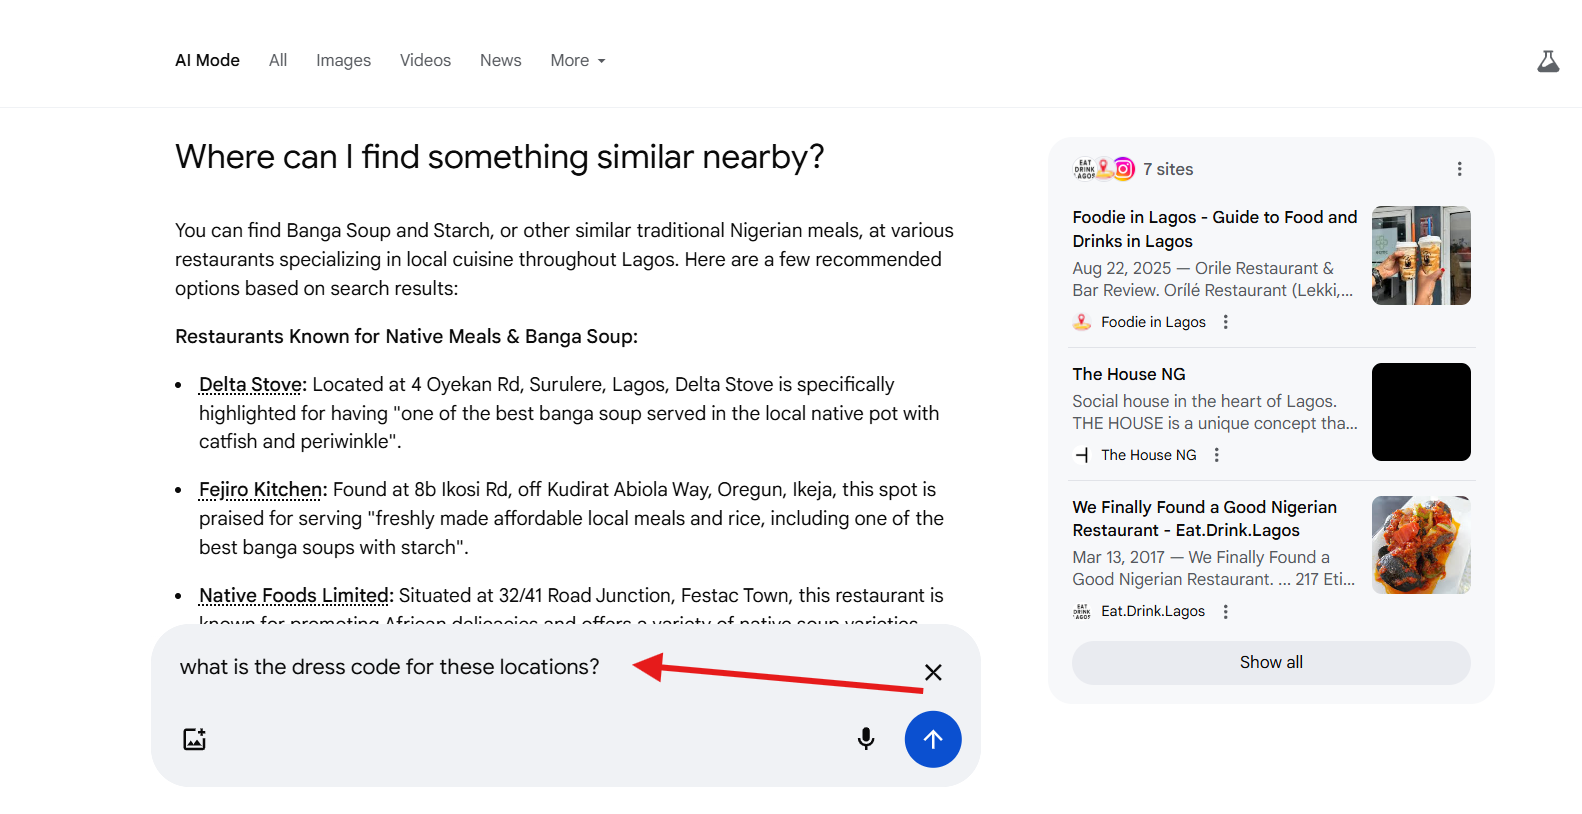Switch to the AI Mode tab
The width and height of the screenshot is (1582, 814).
coord(207,60)
